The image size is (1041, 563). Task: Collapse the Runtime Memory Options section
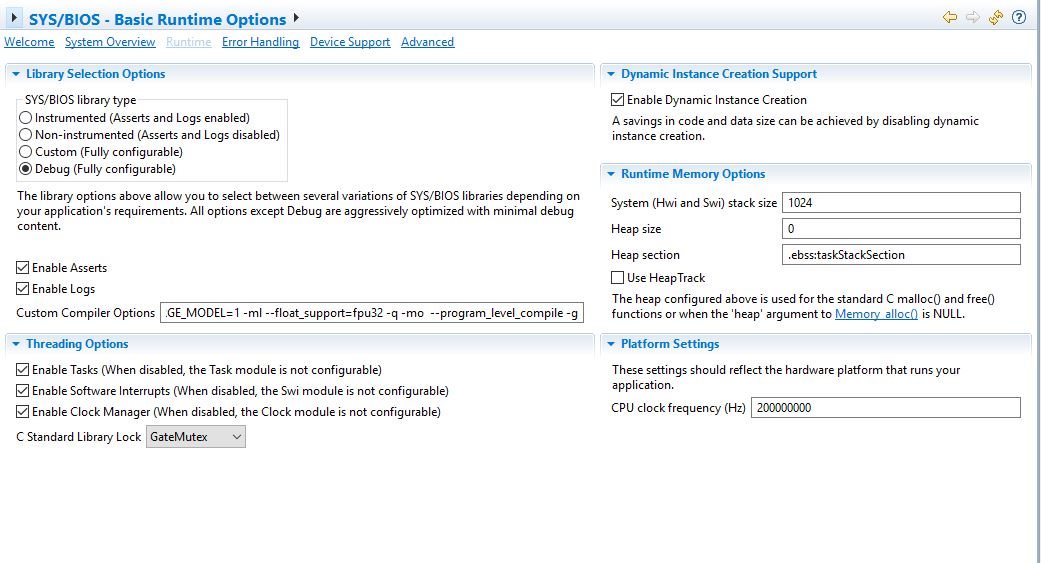(610, 174)
